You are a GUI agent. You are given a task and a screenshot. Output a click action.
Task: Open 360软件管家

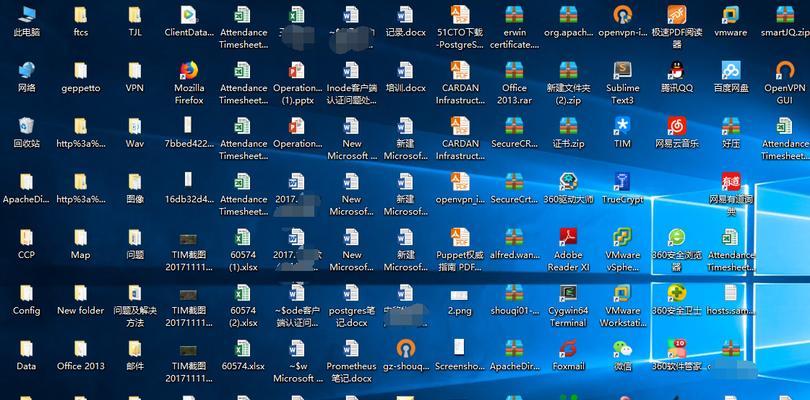[x=677, y=356]
